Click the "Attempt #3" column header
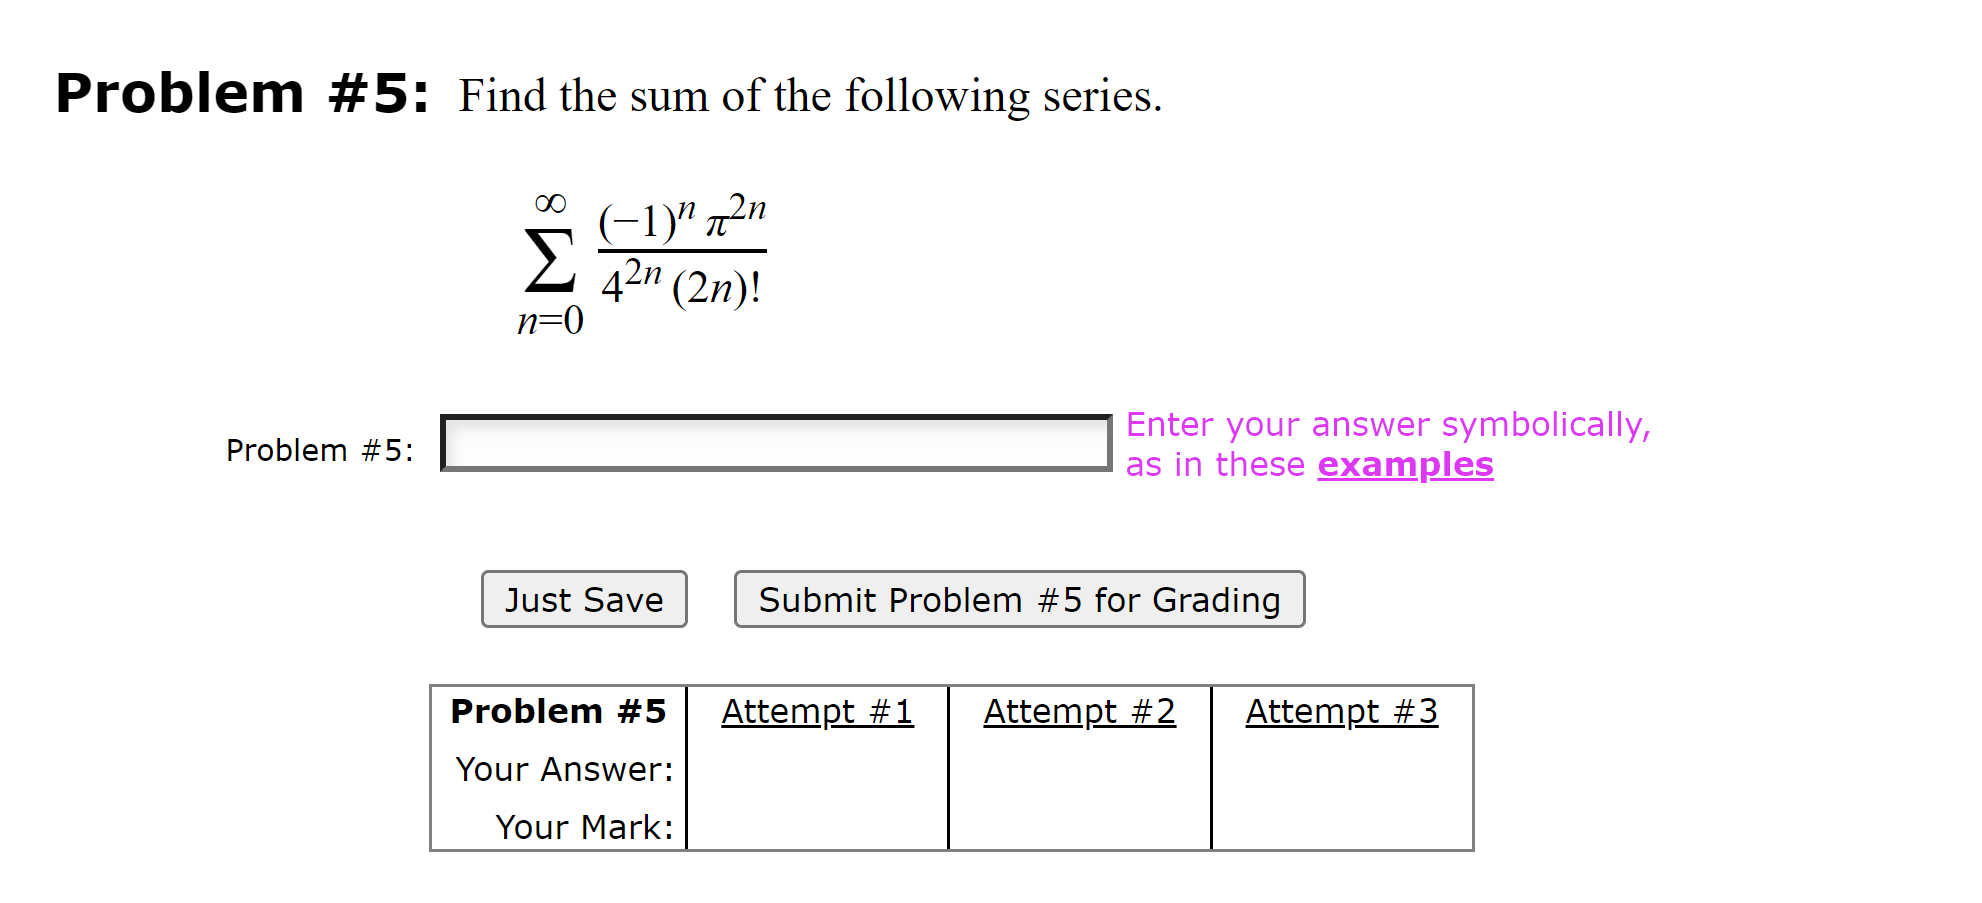The height and width of the screenshot is (903, 1982). tap(1341, 711)
